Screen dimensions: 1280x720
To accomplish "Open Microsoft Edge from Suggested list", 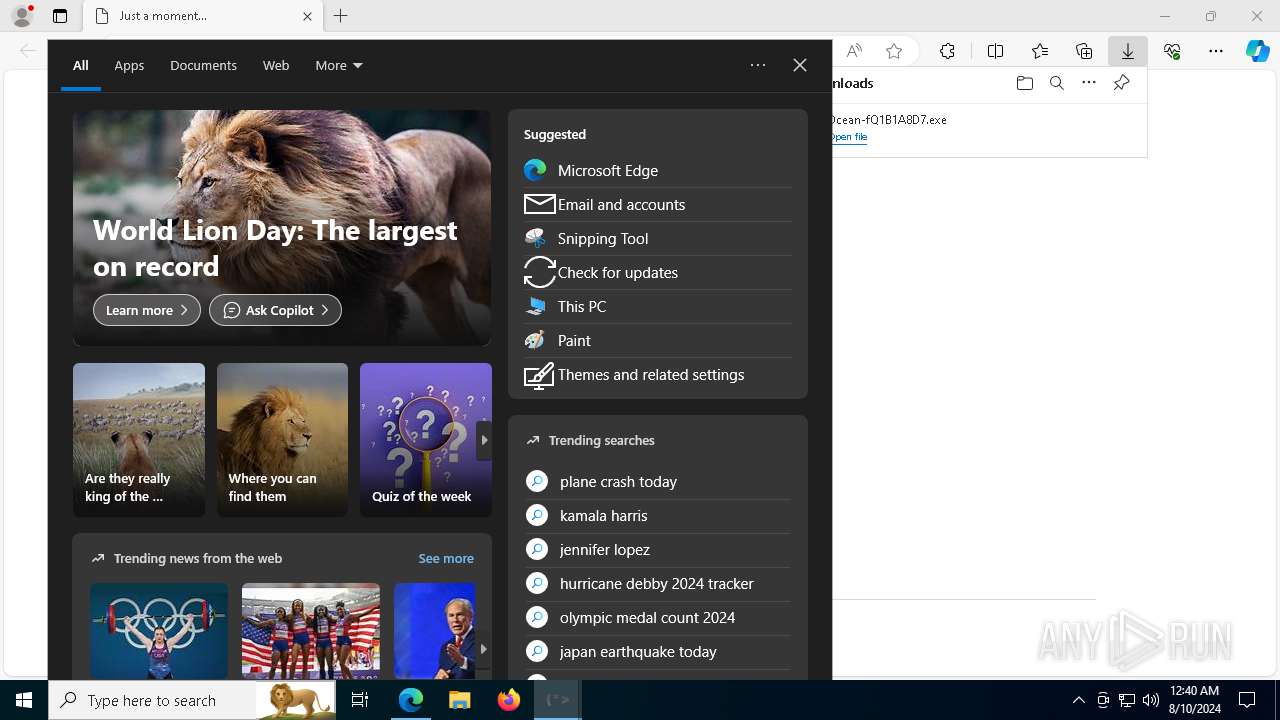I will pos(657,170).
